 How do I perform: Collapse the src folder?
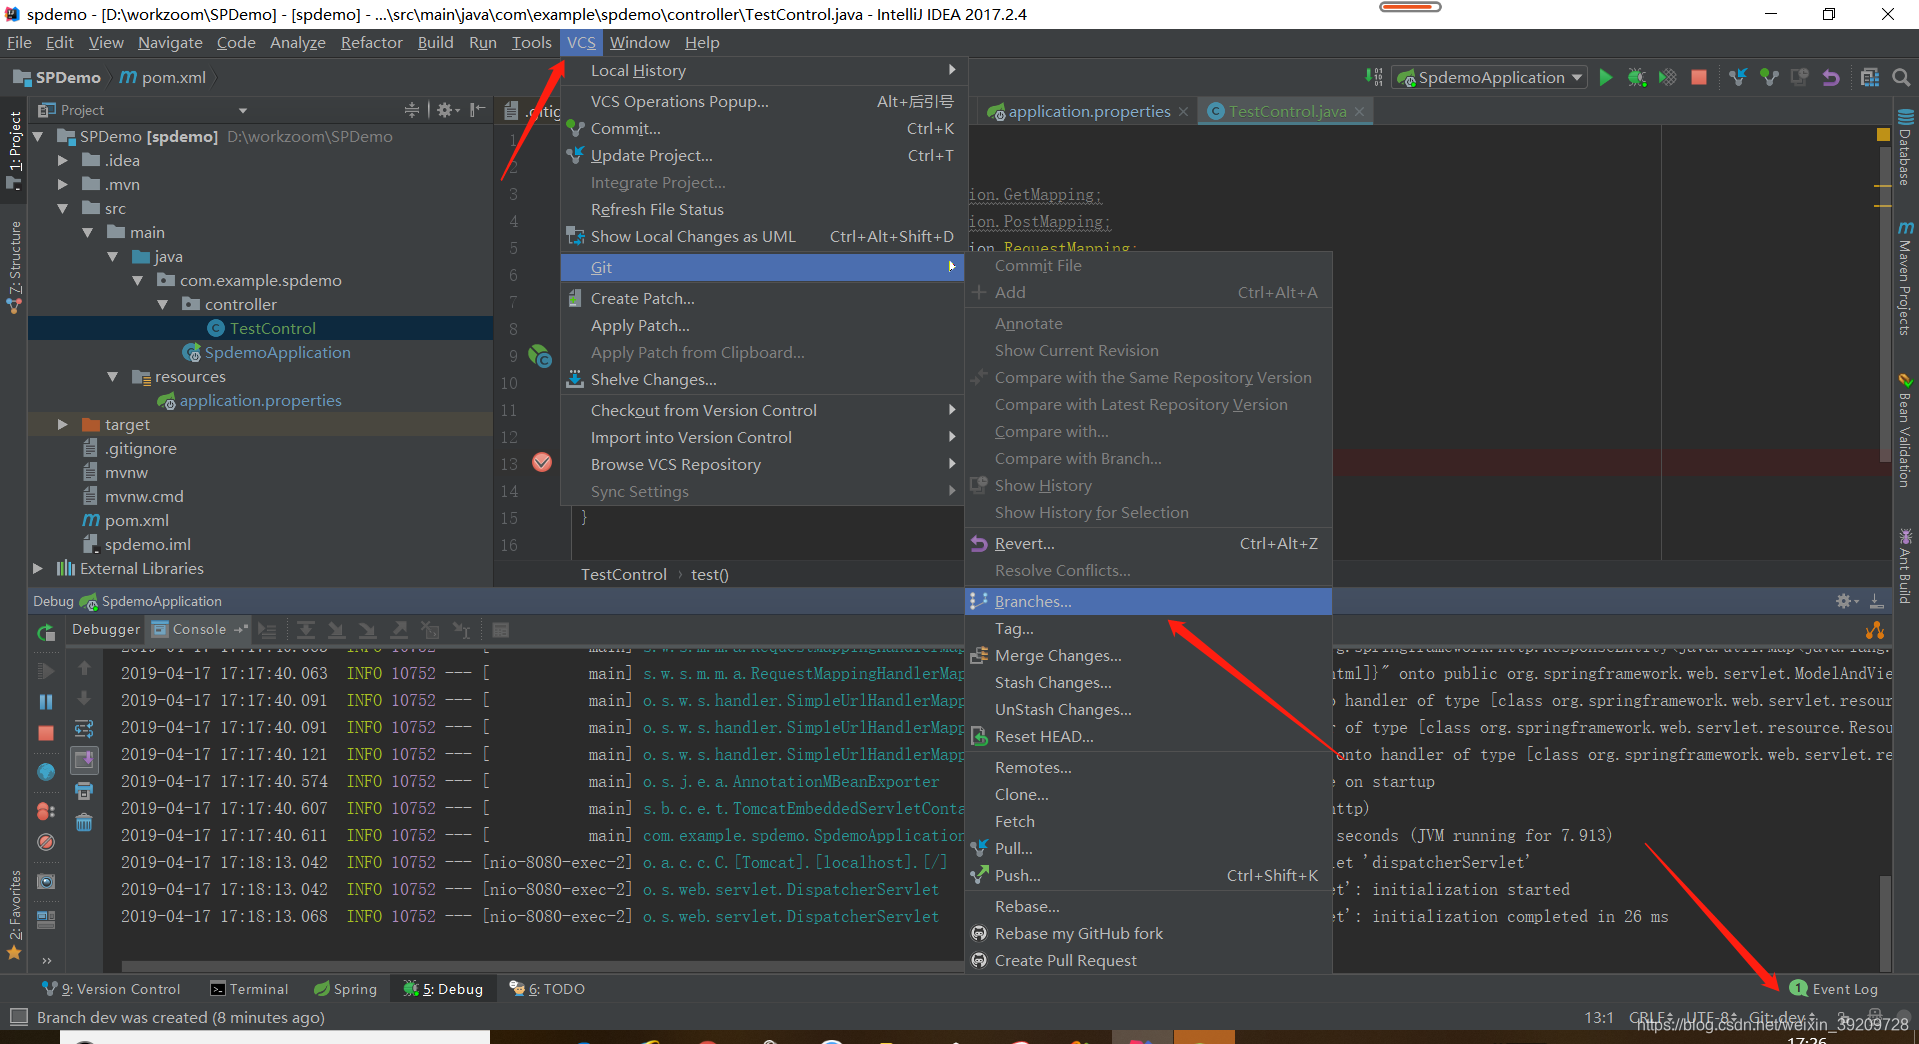[62, 208]
